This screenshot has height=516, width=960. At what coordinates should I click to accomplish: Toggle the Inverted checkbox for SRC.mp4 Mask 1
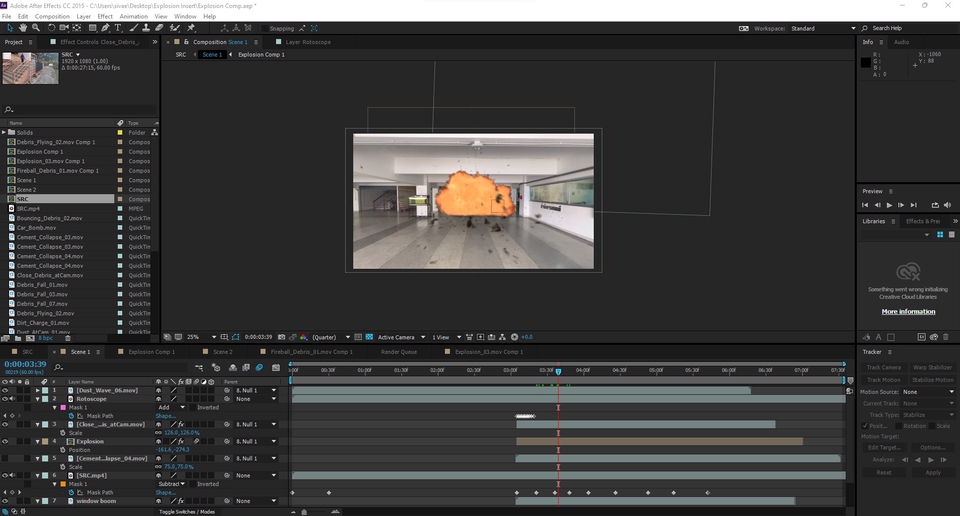pyautogui.click(x=192, y=484)
